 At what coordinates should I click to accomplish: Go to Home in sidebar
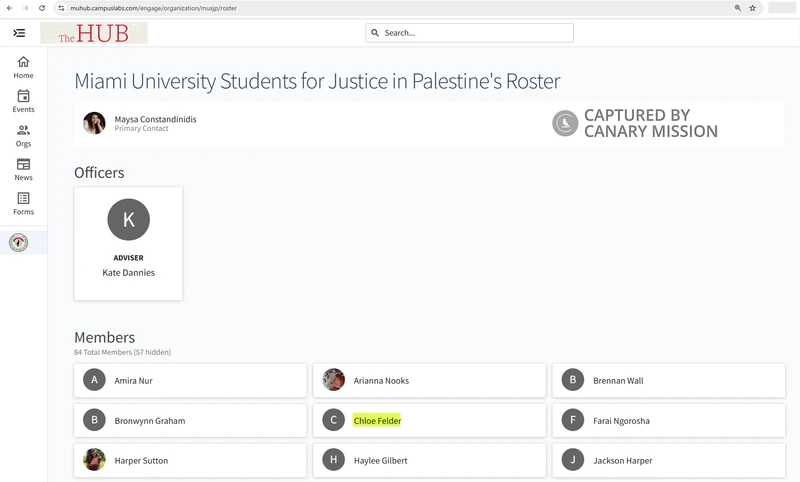point(23,67)
